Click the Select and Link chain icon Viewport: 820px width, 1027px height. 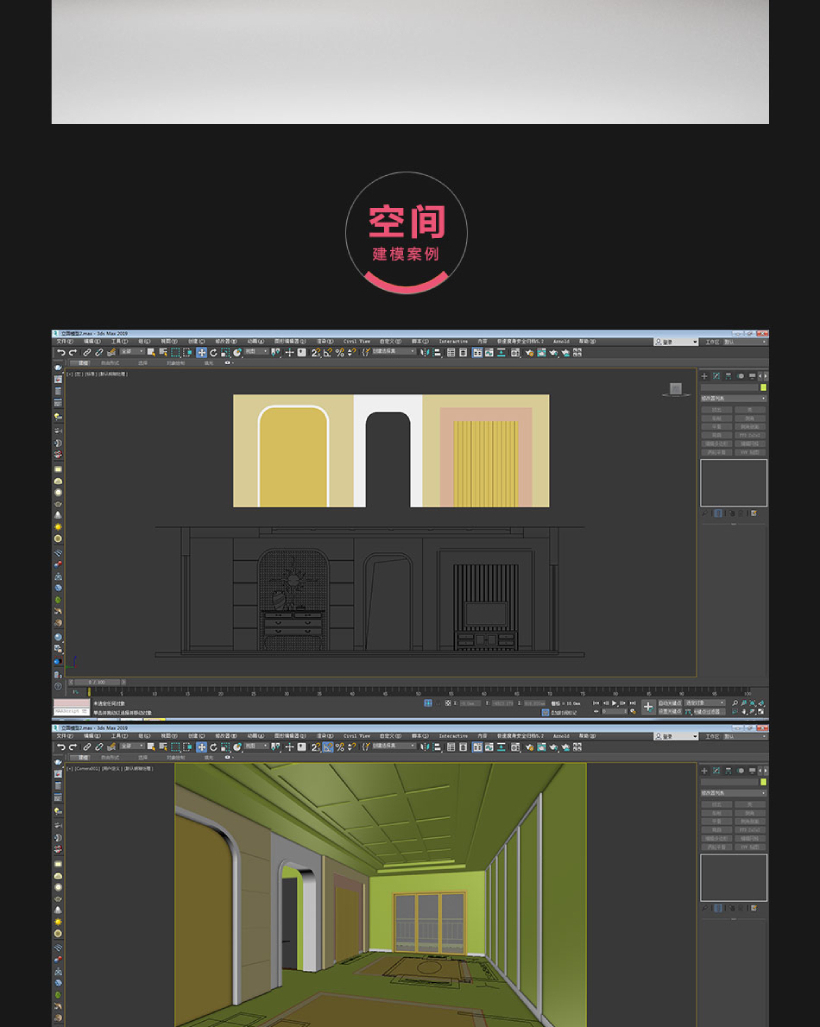coord(87,353)
